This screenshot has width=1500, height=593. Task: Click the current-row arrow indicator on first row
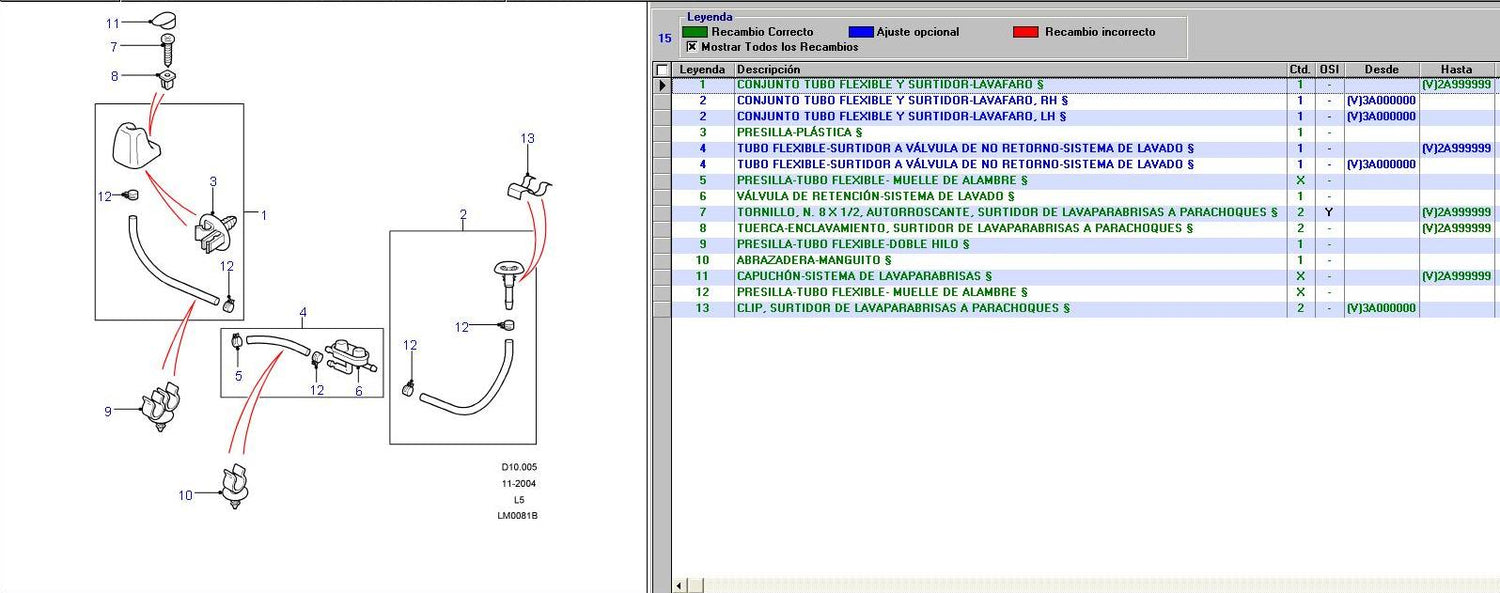coord(661,85)
